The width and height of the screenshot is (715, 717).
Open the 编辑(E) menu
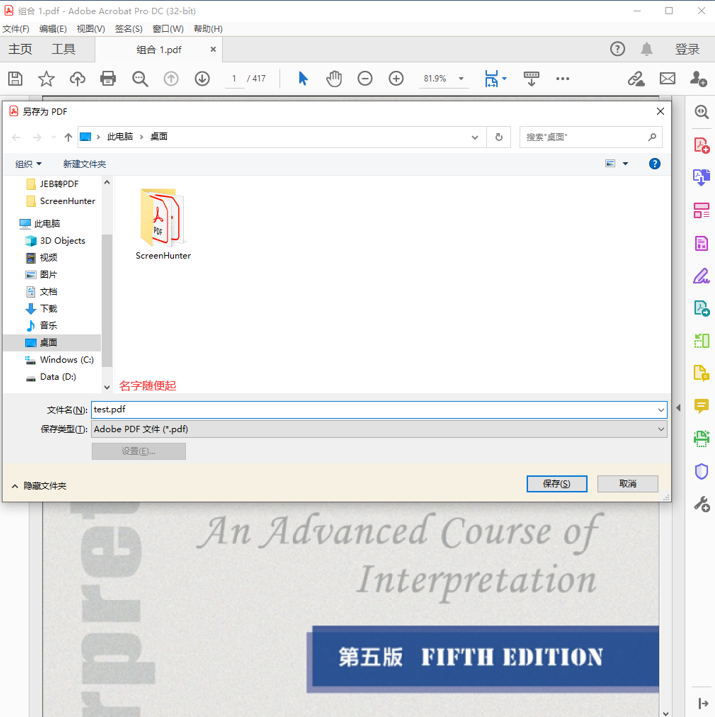pyautogui.click(x=53, y=29)
